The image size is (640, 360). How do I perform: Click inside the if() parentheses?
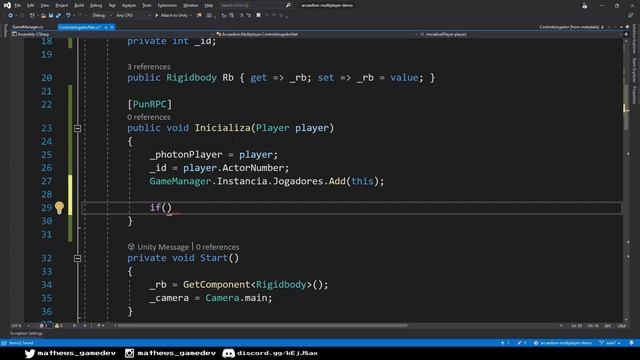tap(166, 208)
